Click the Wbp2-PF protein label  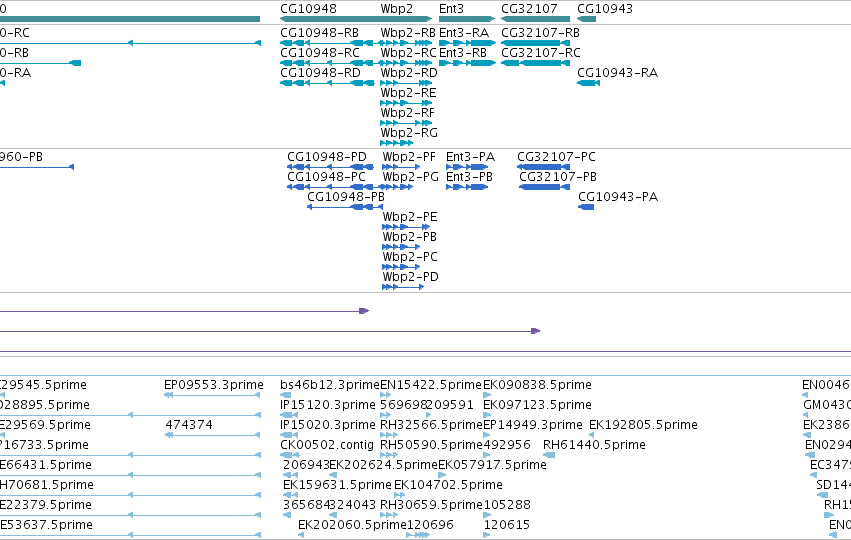pyautogui.click(x=409, y=157)
